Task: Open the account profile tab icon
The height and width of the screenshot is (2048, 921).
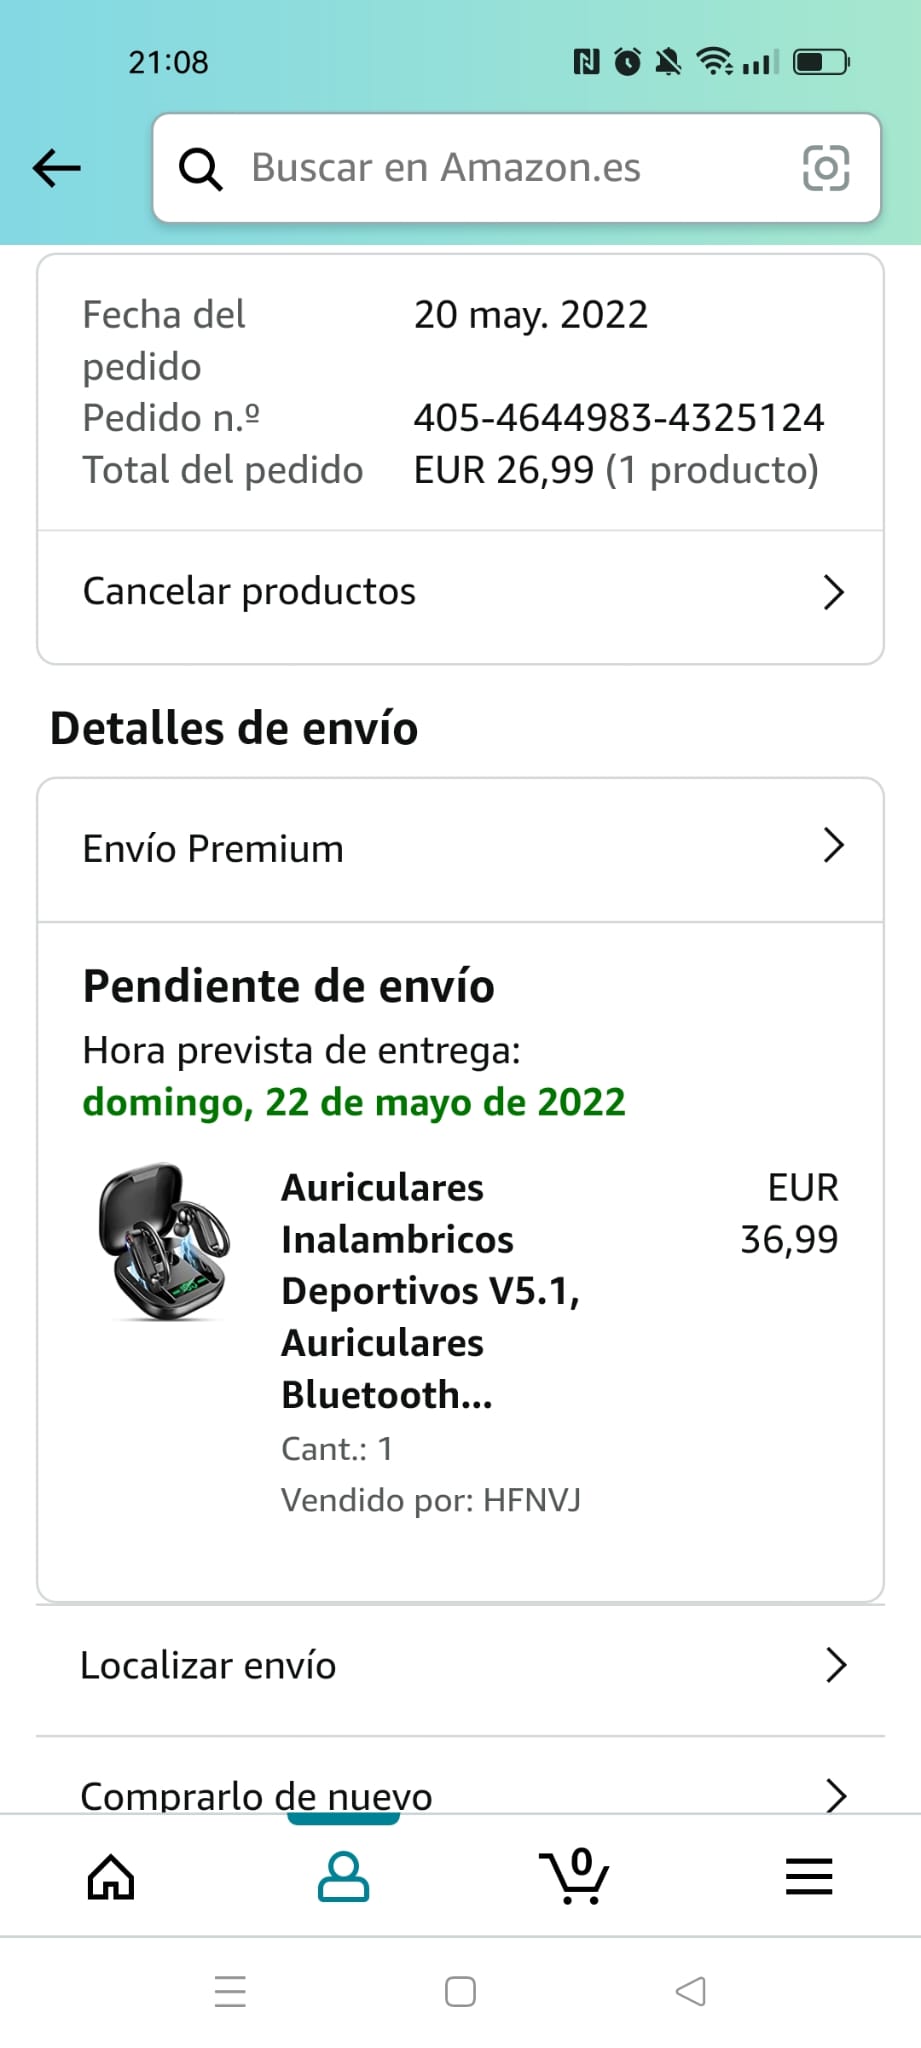Action: click(343, 1876)
